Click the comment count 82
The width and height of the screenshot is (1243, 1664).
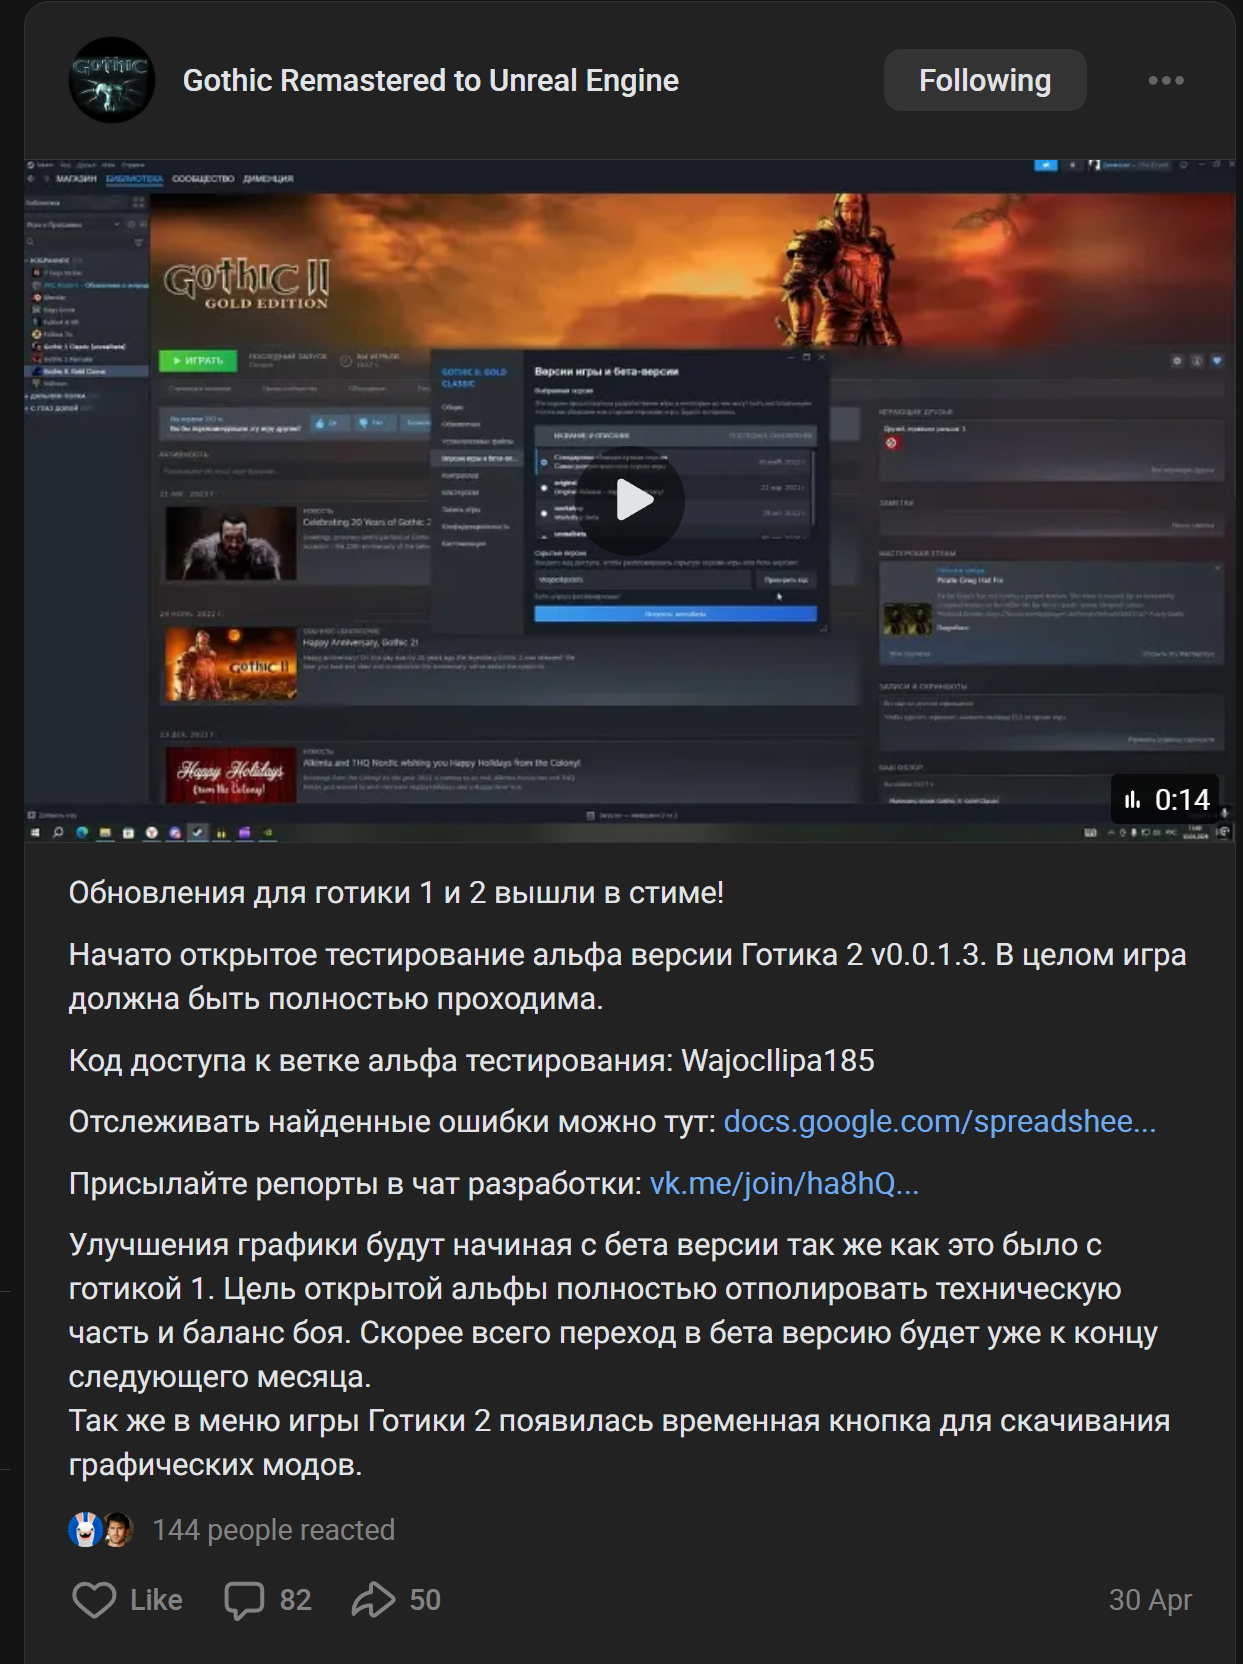[x=295, y=1600]
